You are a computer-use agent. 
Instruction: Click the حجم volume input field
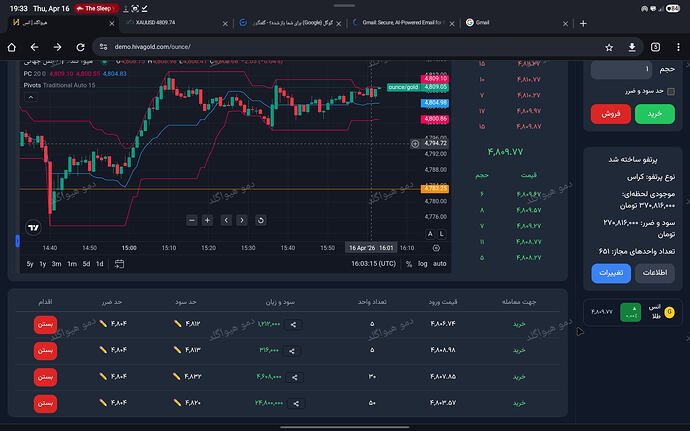(622, 69)
